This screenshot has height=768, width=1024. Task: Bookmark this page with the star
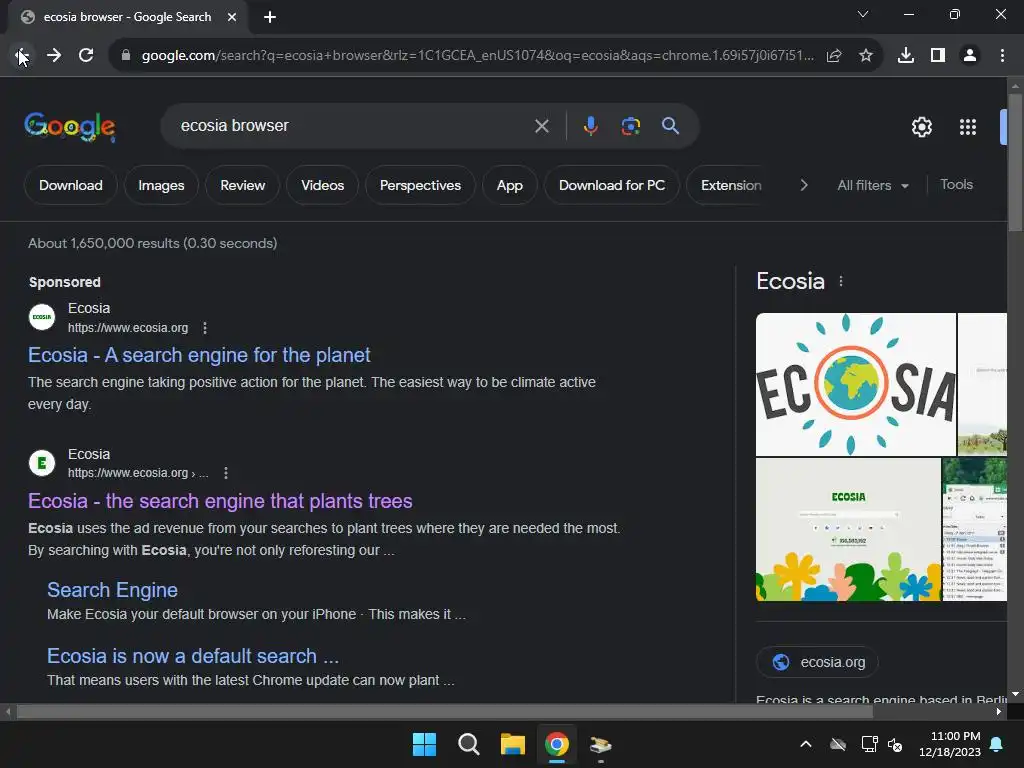pos(866,56)
